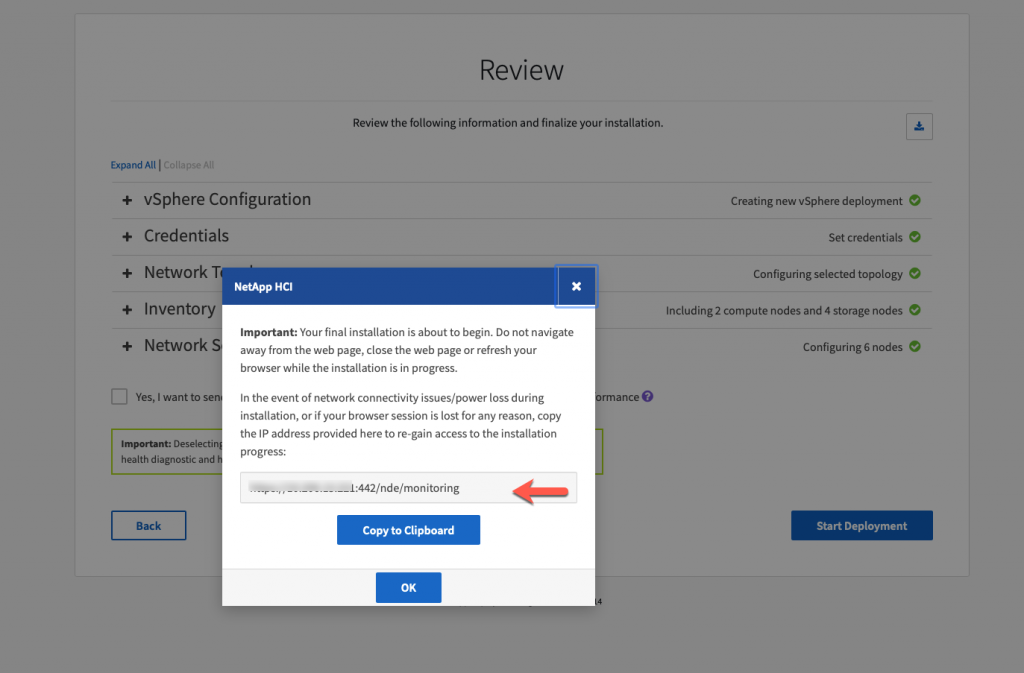Image resolution: width=1024 pixels, height=673 pixels.
Task: Click 'Set credentials' status text
Action: (x=865, y=238)
